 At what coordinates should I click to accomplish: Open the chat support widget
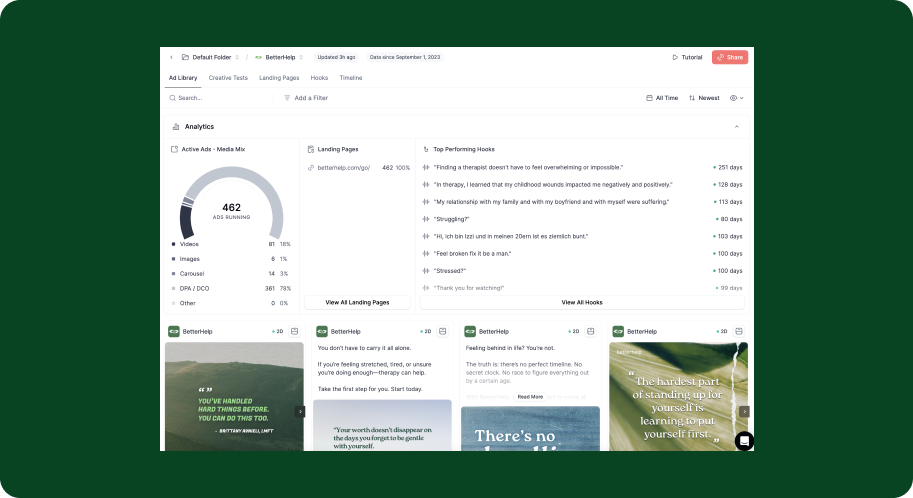click(744, 441)
